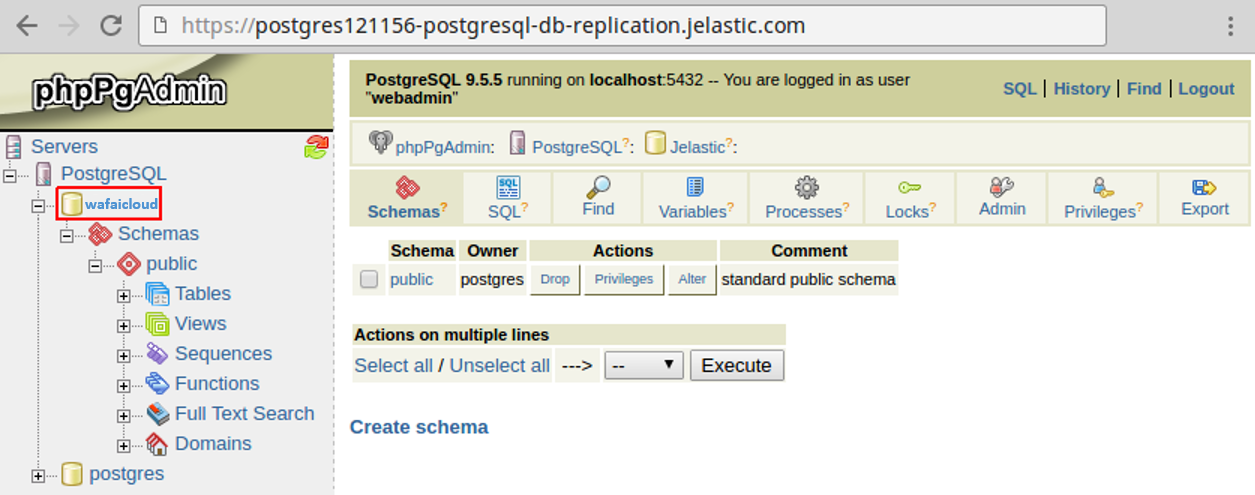Click the postgres database cylinder icon
This screenshot has height=495, width=1255.
point(72,474)
